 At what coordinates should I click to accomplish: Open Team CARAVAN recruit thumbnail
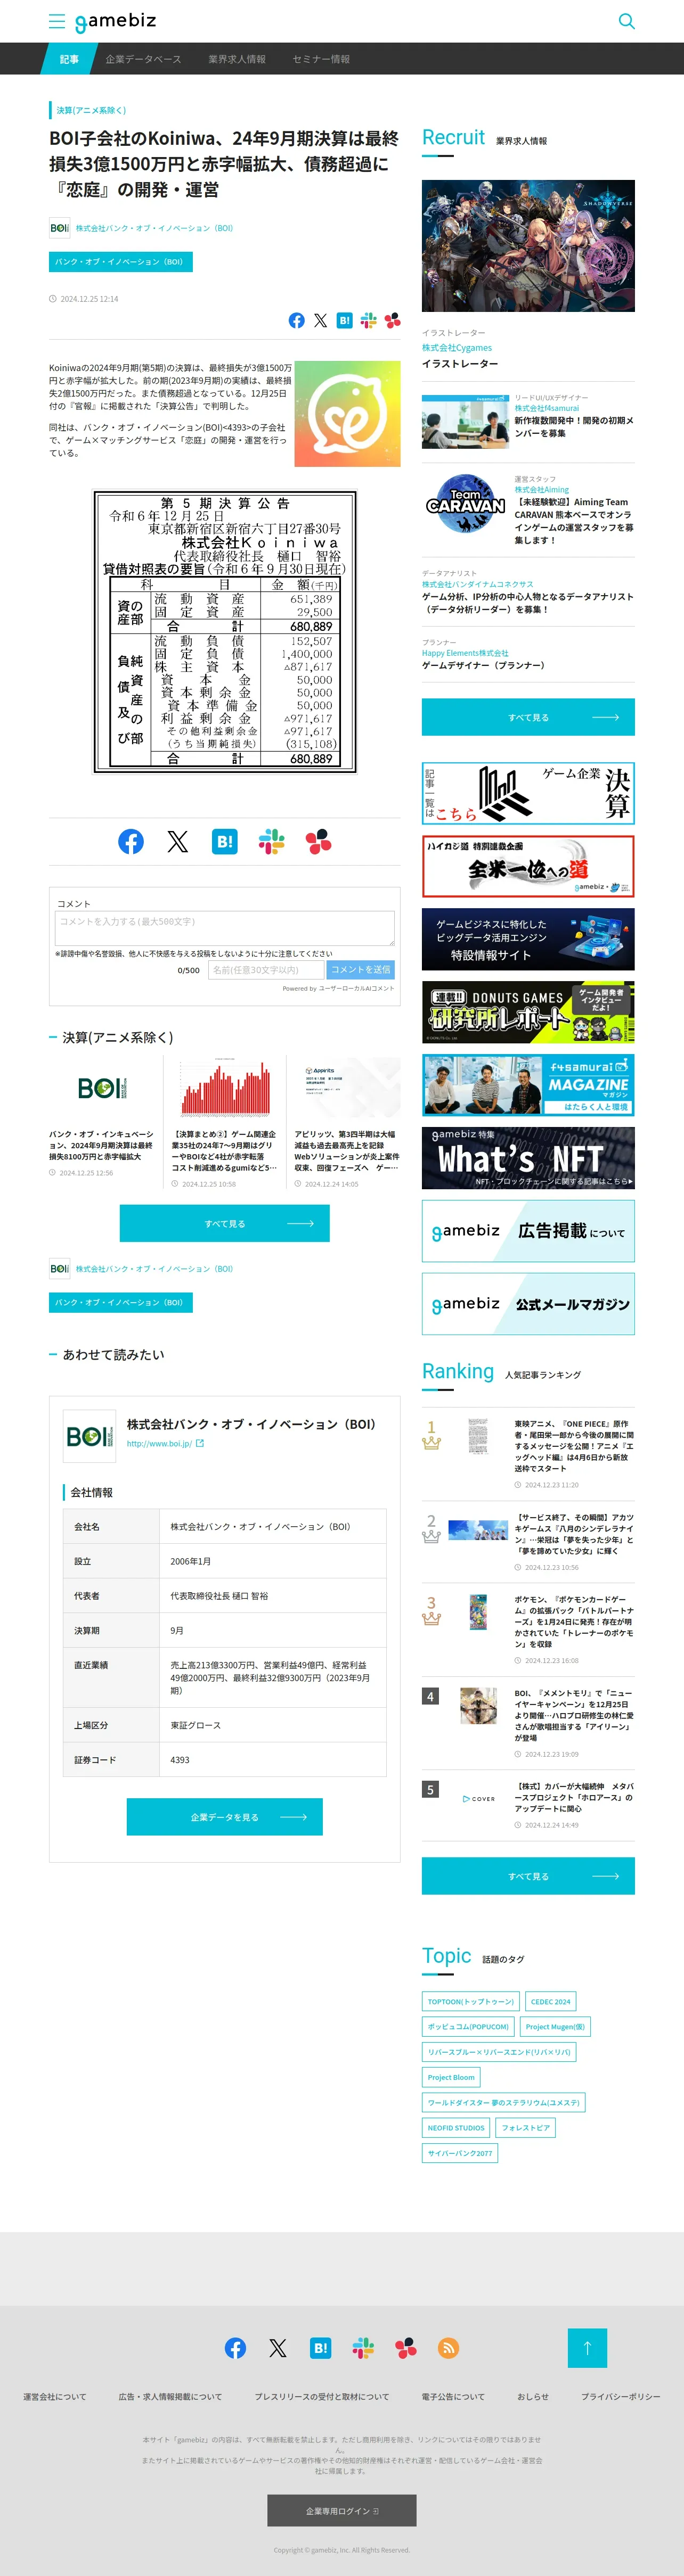(465, 503)
